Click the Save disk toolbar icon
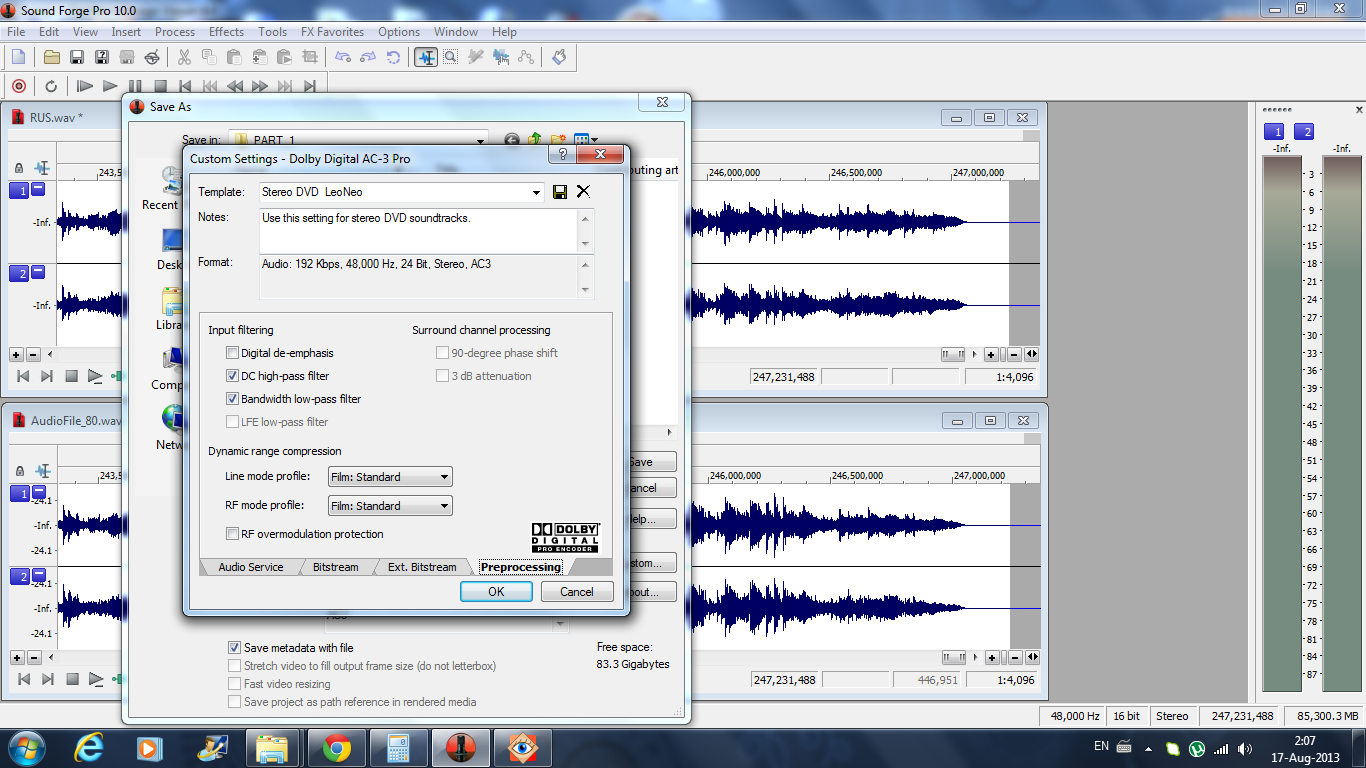 (x=76, y=57)
